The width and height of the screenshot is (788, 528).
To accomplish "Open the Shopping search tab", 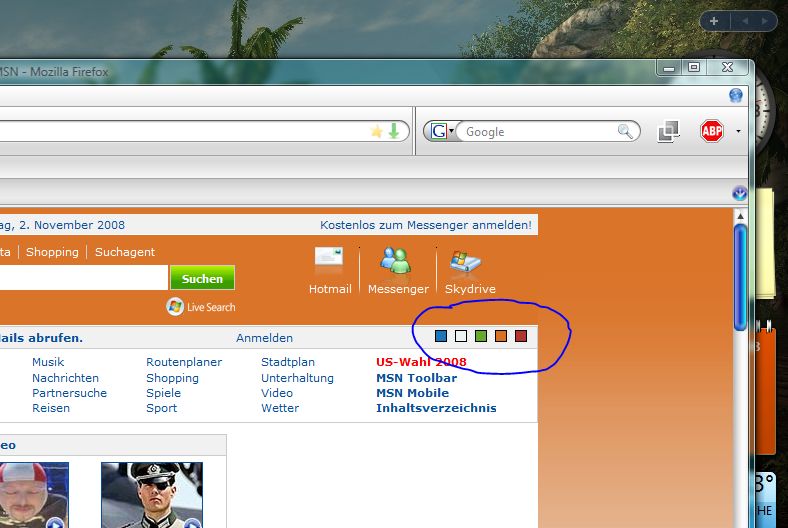I will 52,252.
